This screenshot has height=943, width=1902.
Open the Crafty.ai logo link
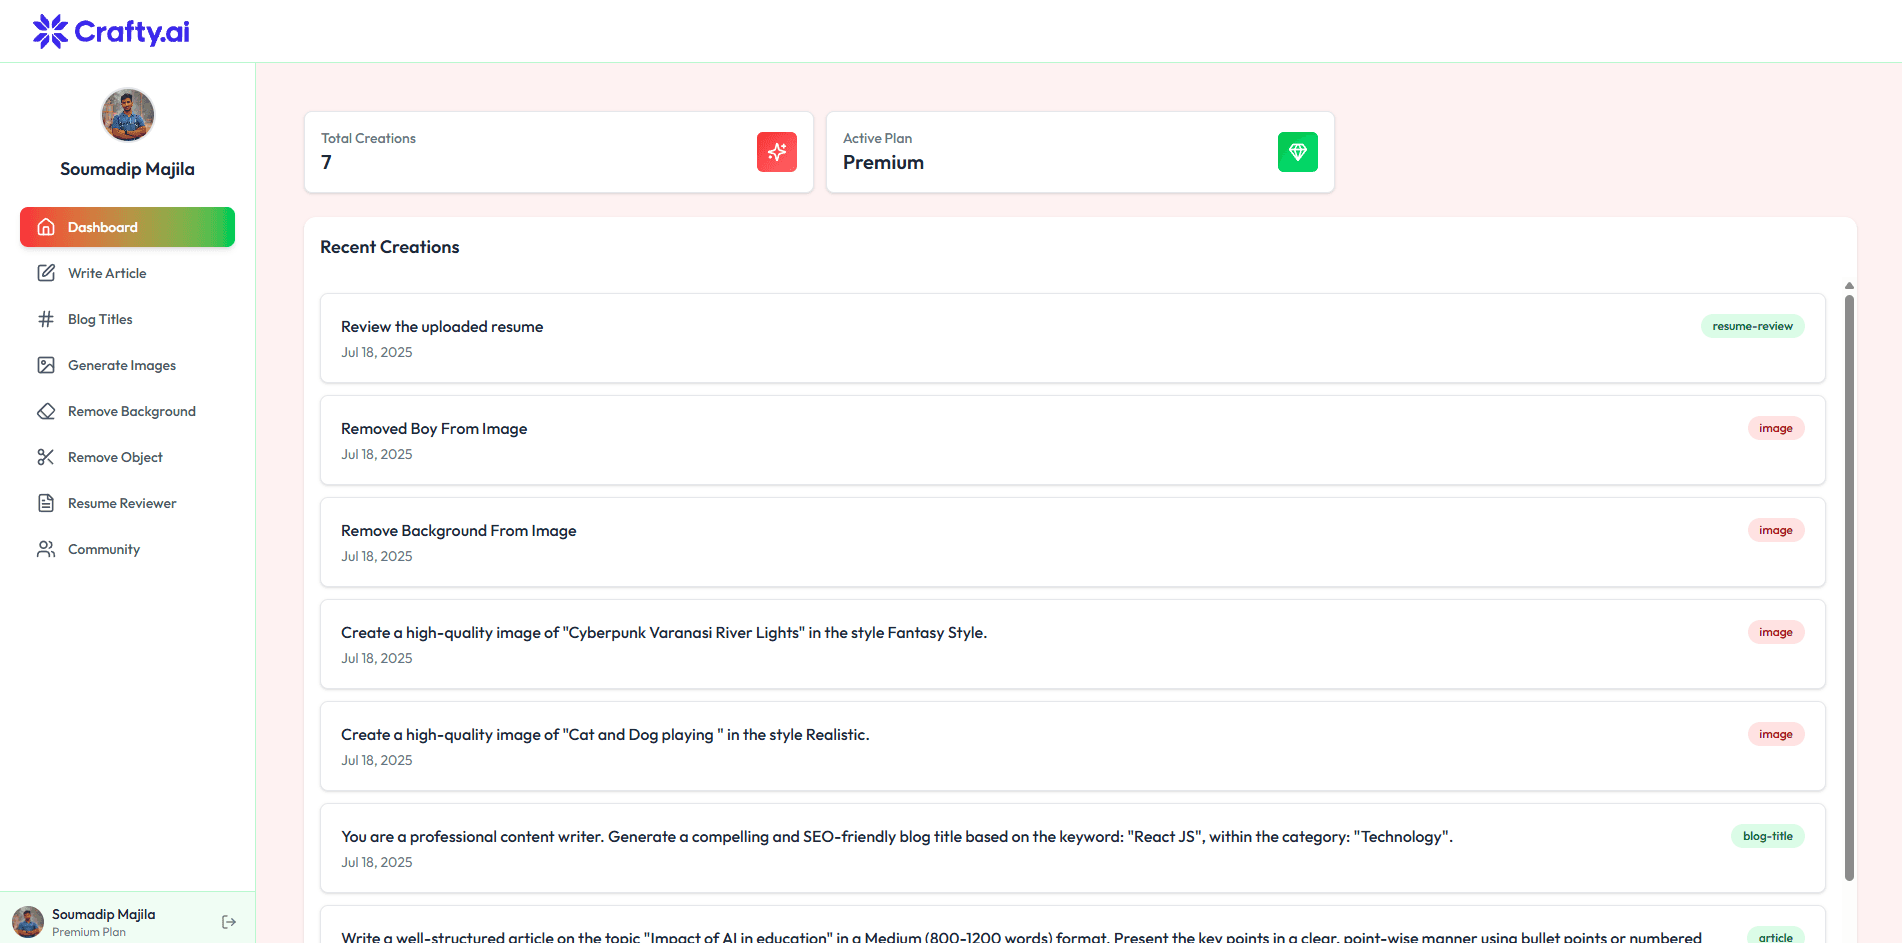click(111, 31)
